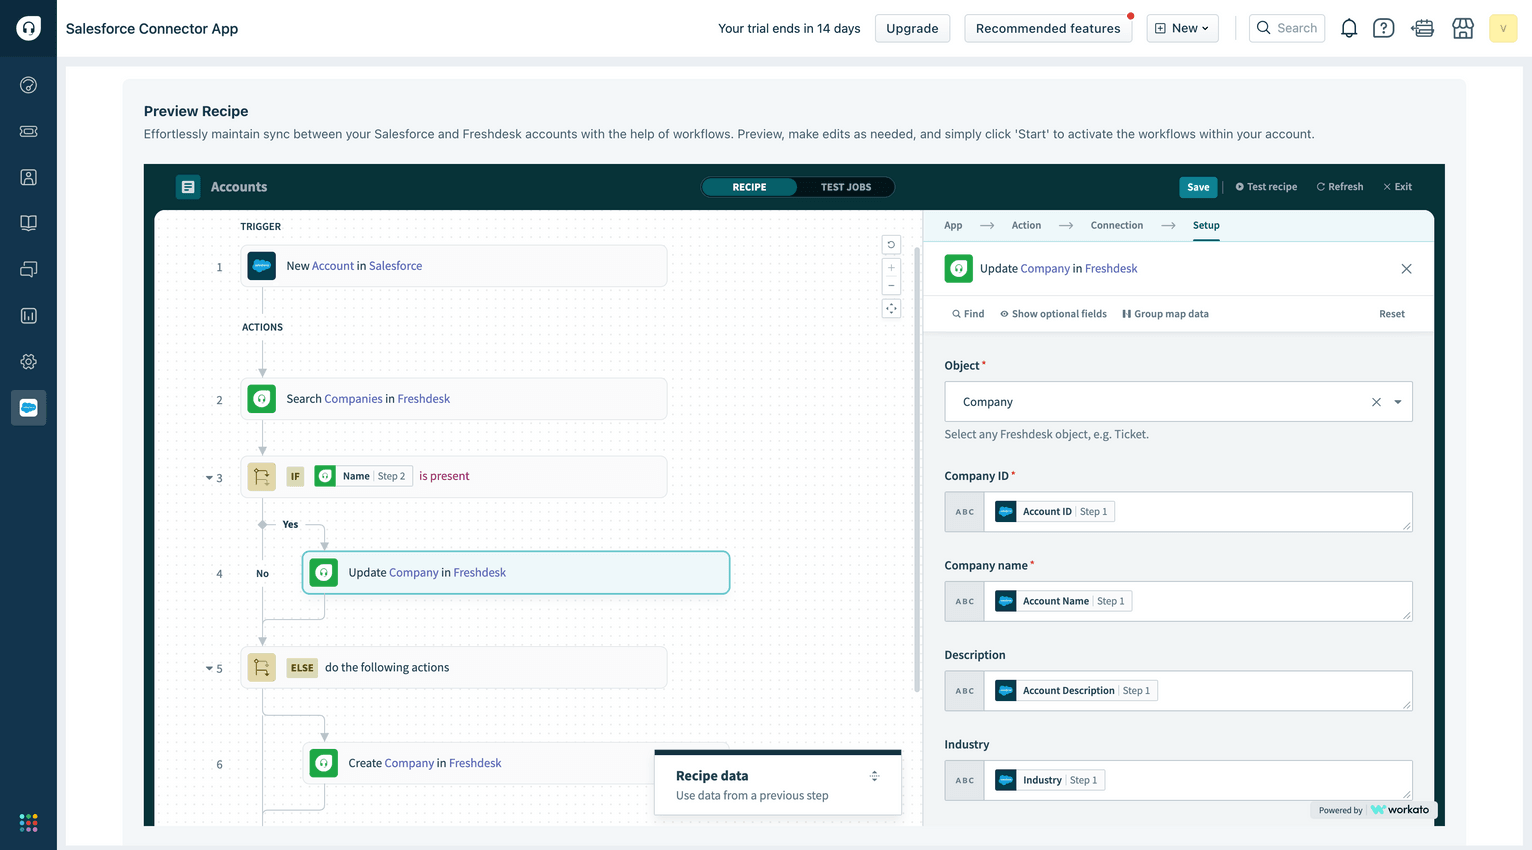Open the Salesforce app icon in sidebar
The image size is (1532, 850).
tap(28, 408)
